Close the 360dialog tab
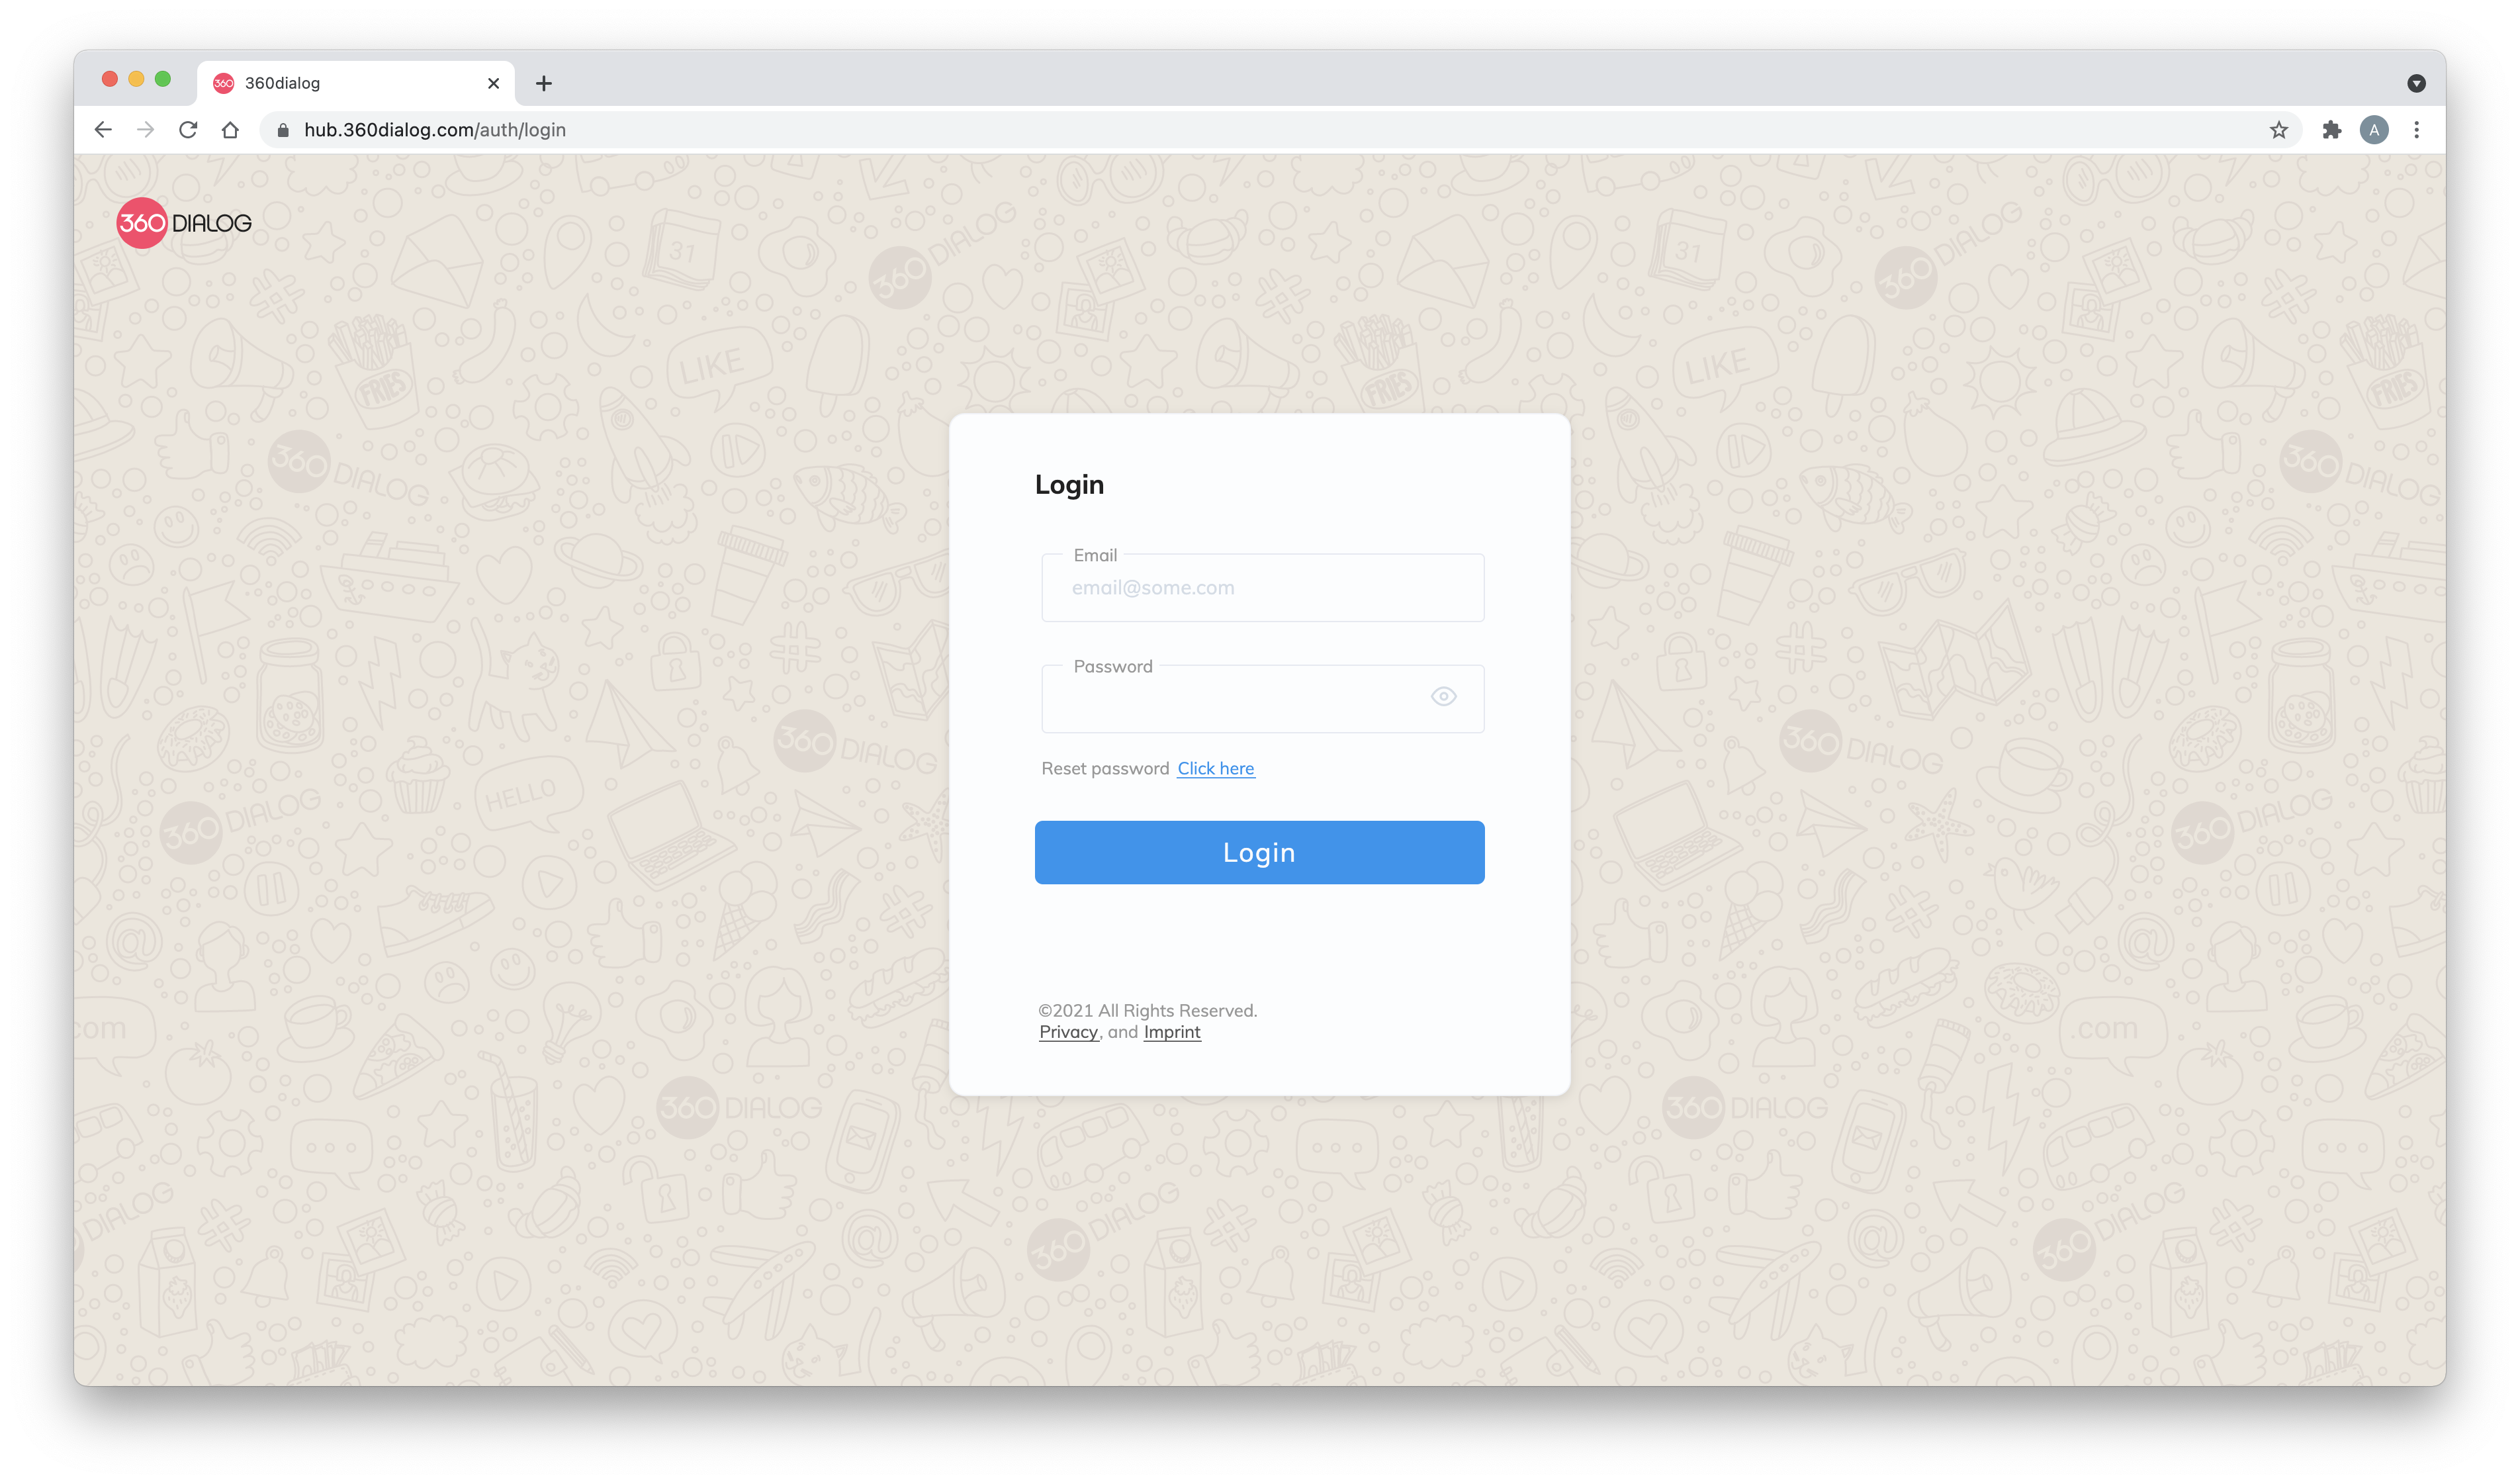Viewport: 2520px width, 1484px height. click(x=493, y=83)
